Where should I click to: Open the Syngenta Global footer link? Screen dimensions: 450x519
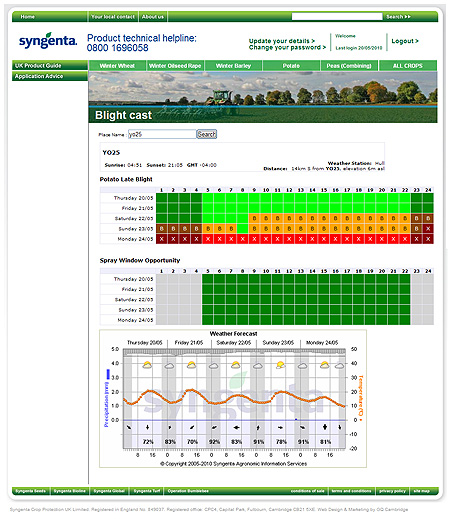point(109,491)
